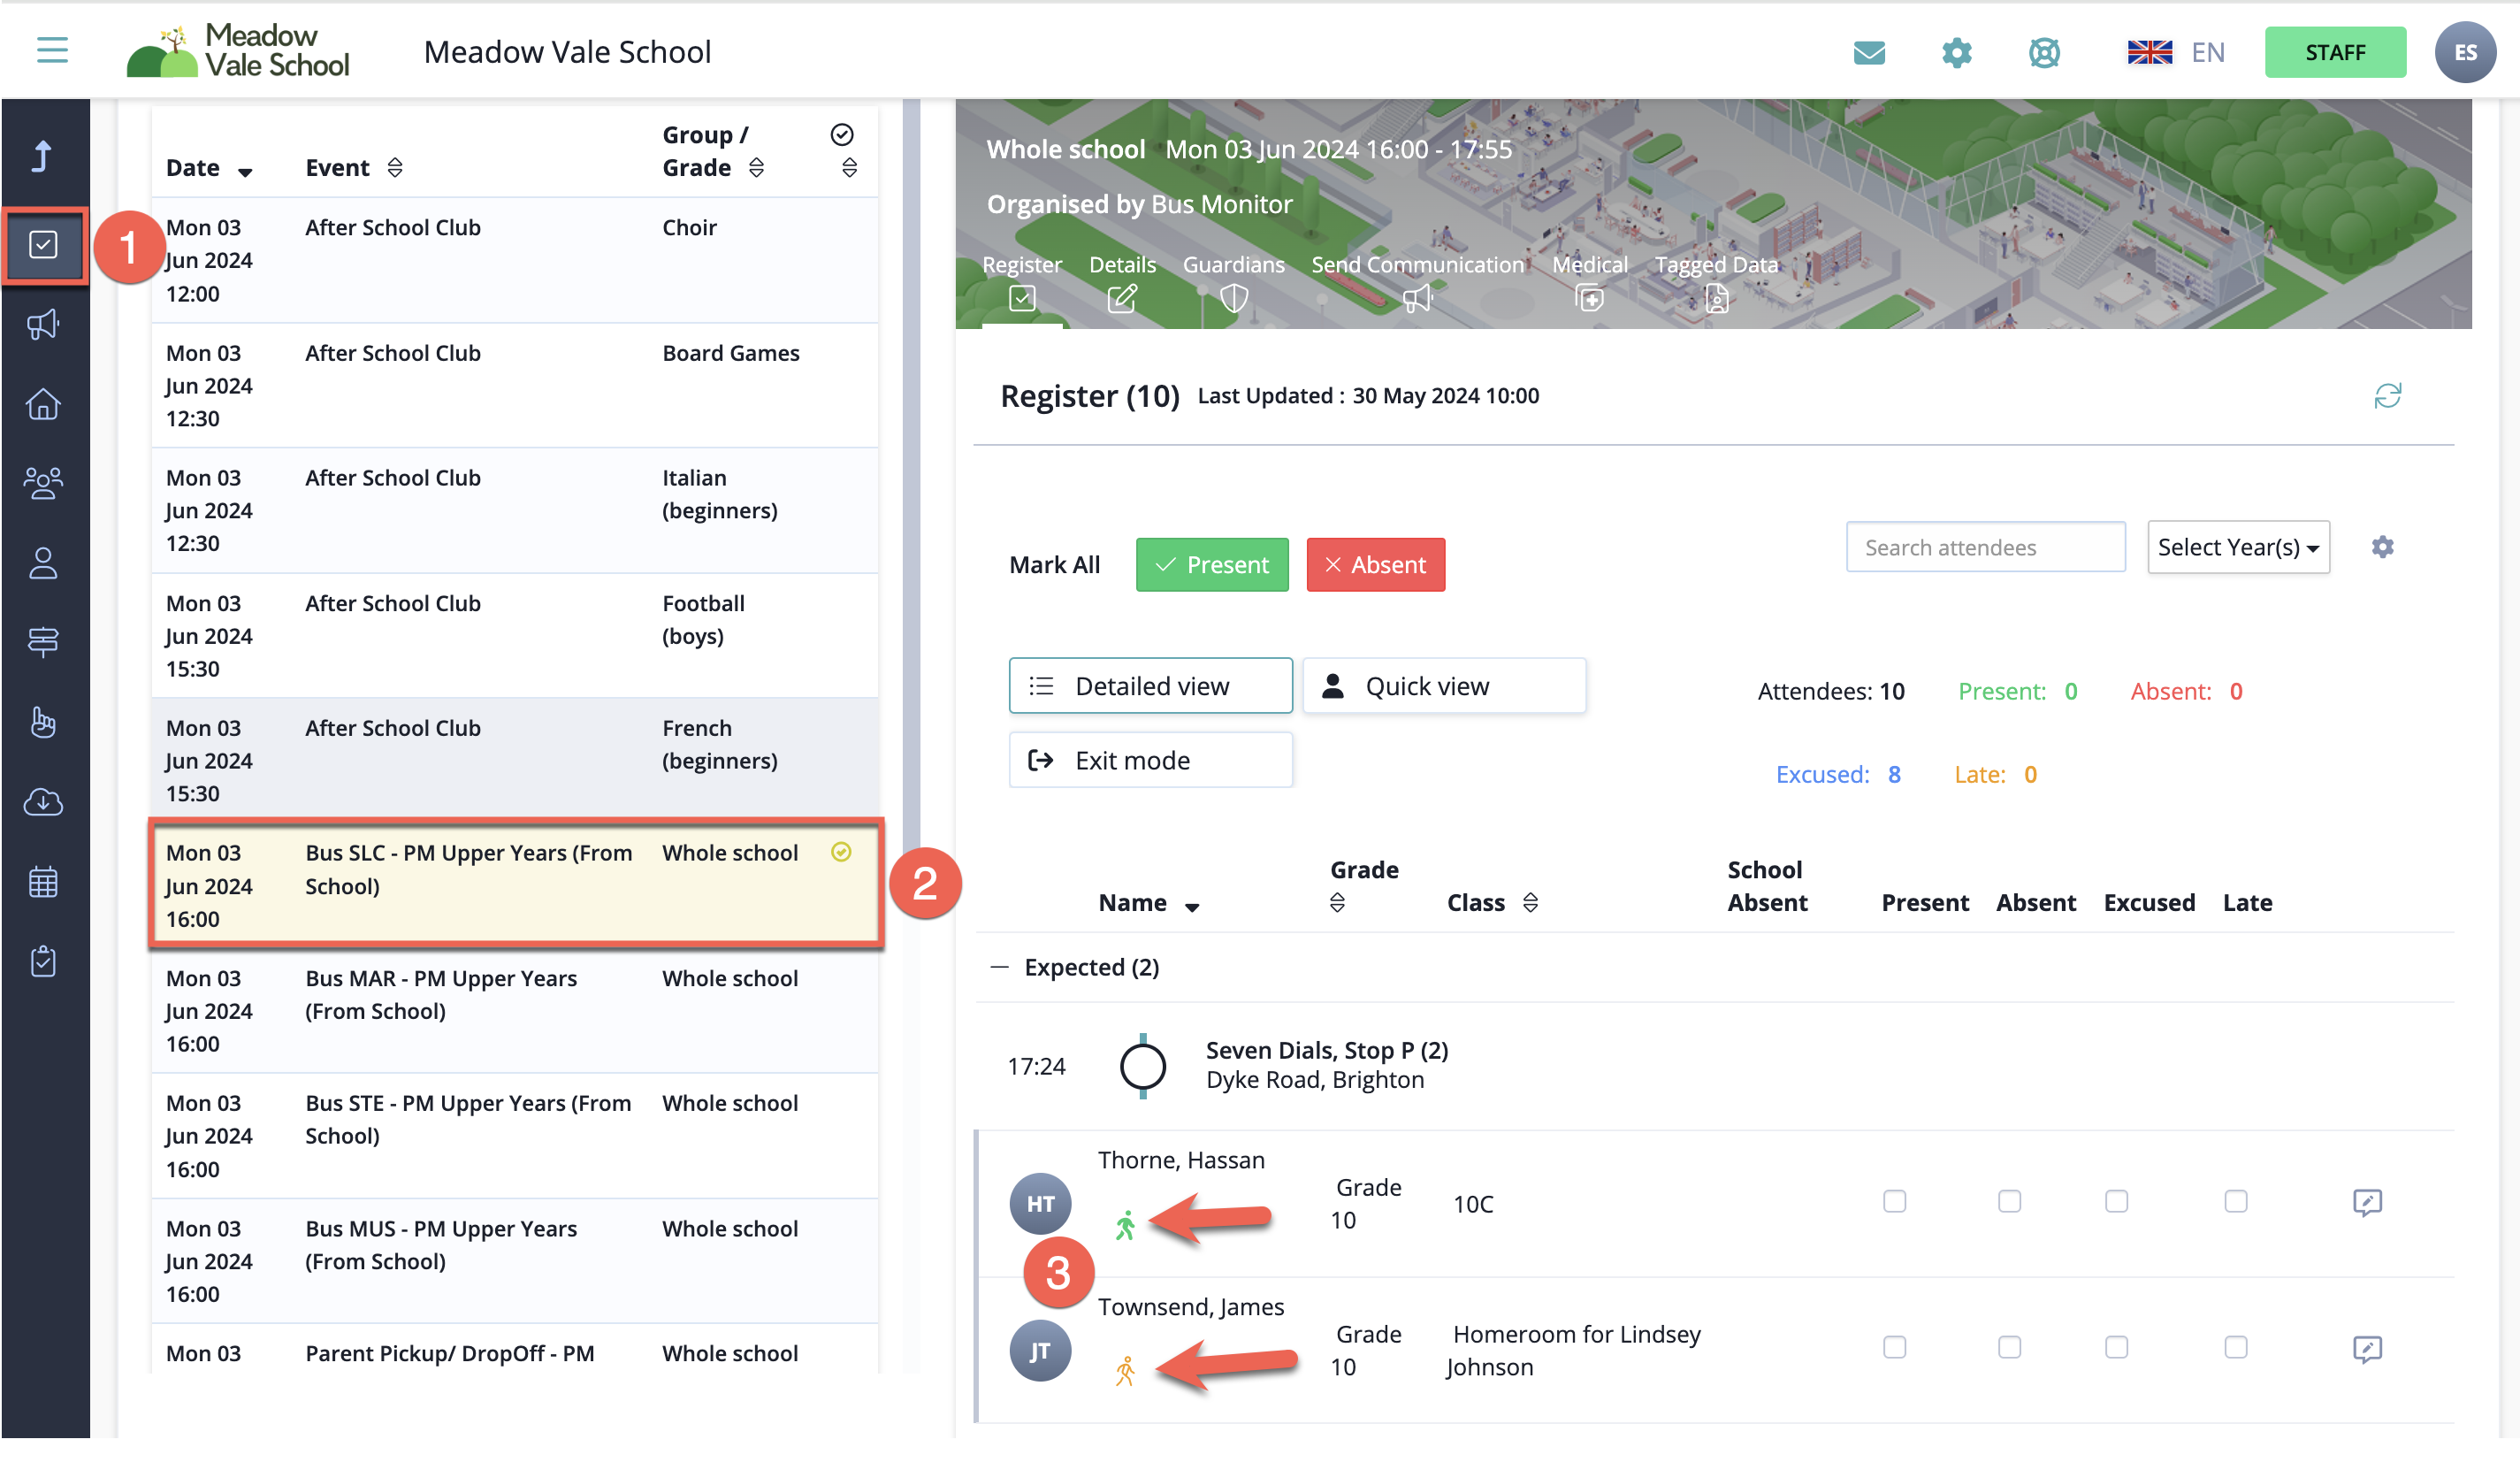The height and width of the screenshot is (1470, 2520).
Task: Switch to Detailed view
Action: (1150, 686)
